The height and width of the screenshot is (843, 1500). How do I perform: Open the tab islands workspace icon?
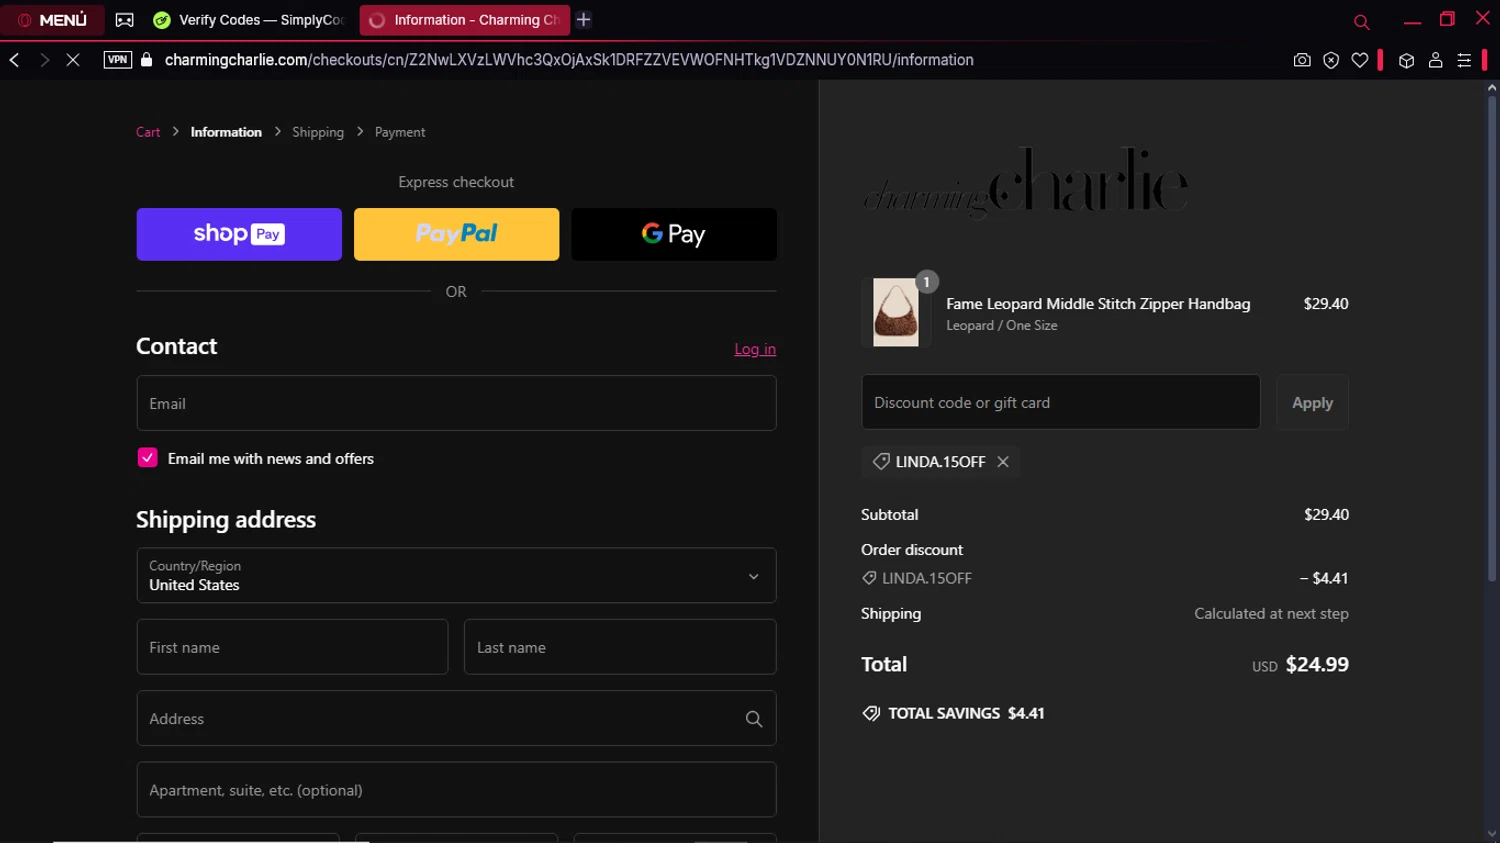click(124, 20)
